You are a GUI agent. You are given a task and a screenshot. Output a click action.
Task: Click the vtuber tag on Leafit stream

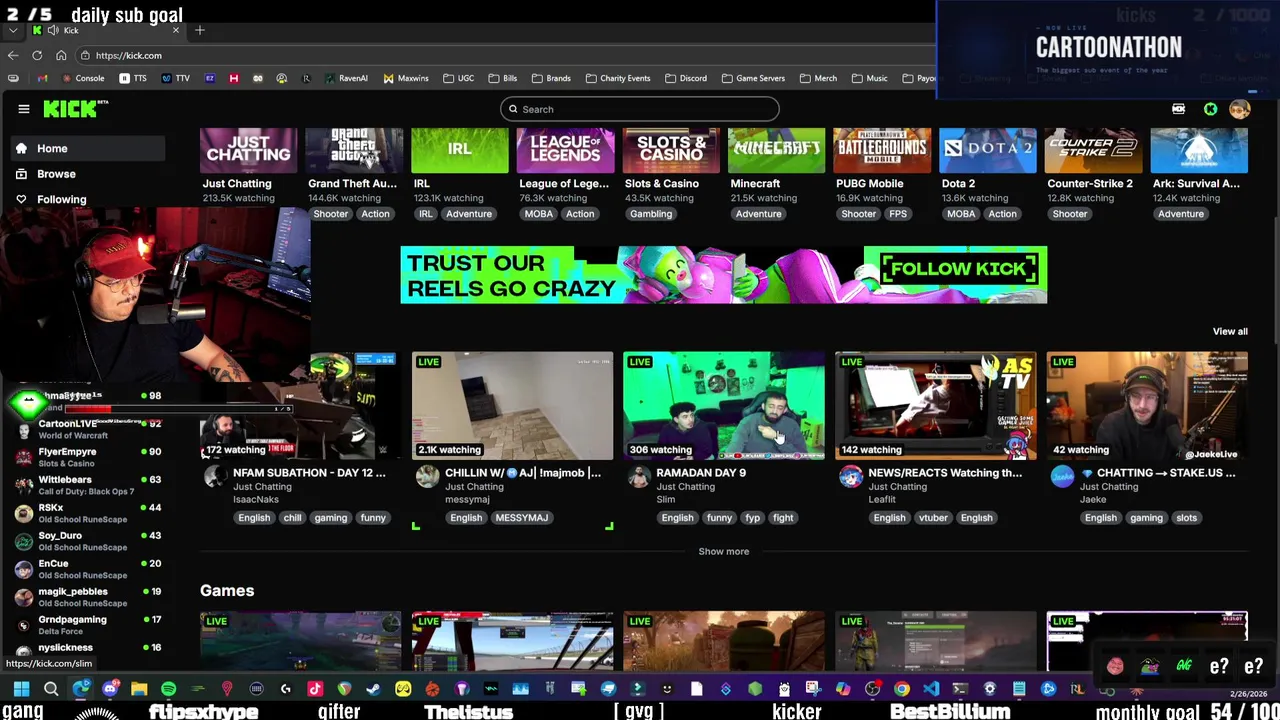933,518
